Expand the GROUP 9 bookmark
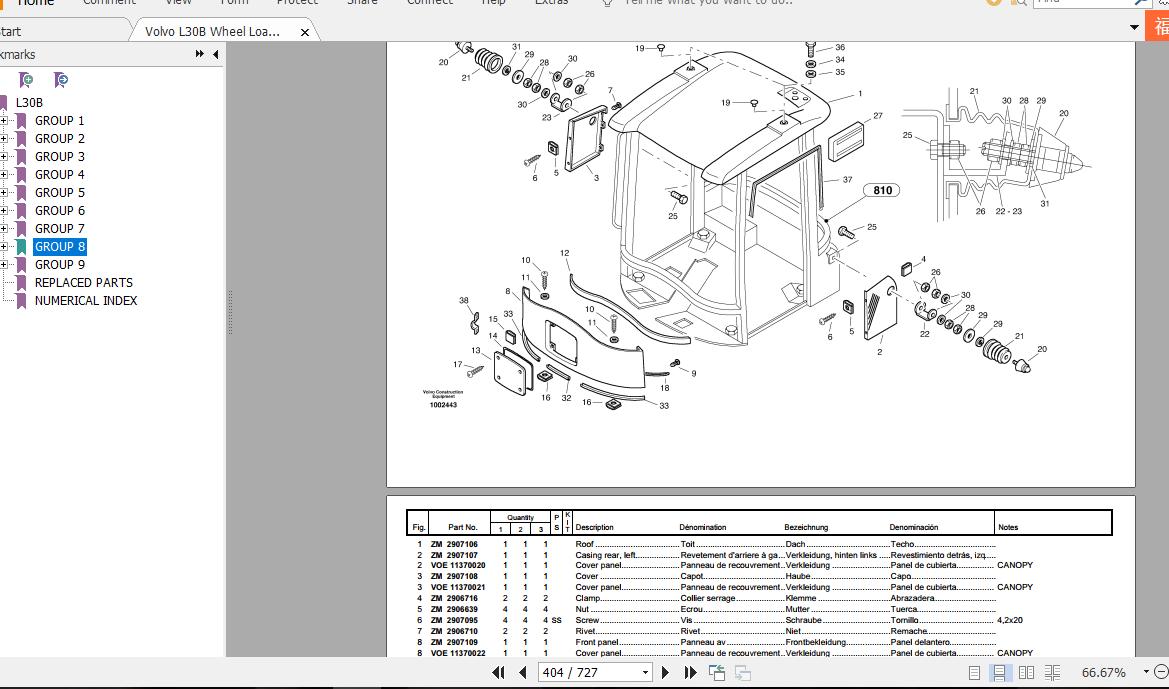 pyautogui.click(x=4, y=265)
